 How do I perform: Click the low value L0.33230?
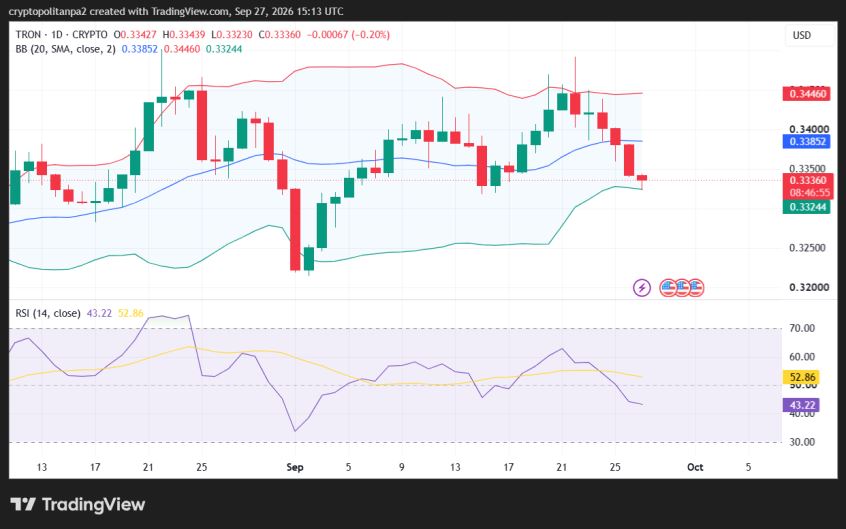pyautogui.click(x=231, y=35)
